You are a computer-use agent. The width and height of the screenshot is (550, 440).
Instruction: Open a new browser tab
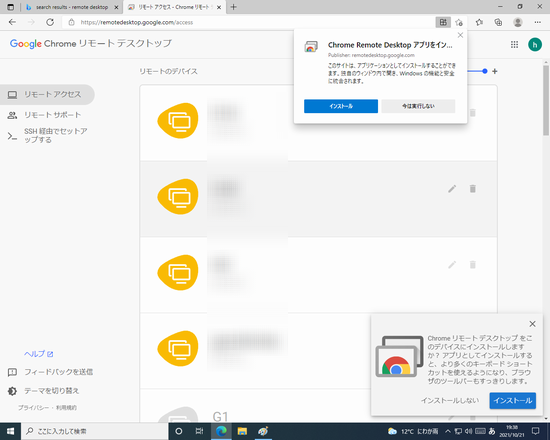pos(234,7)
